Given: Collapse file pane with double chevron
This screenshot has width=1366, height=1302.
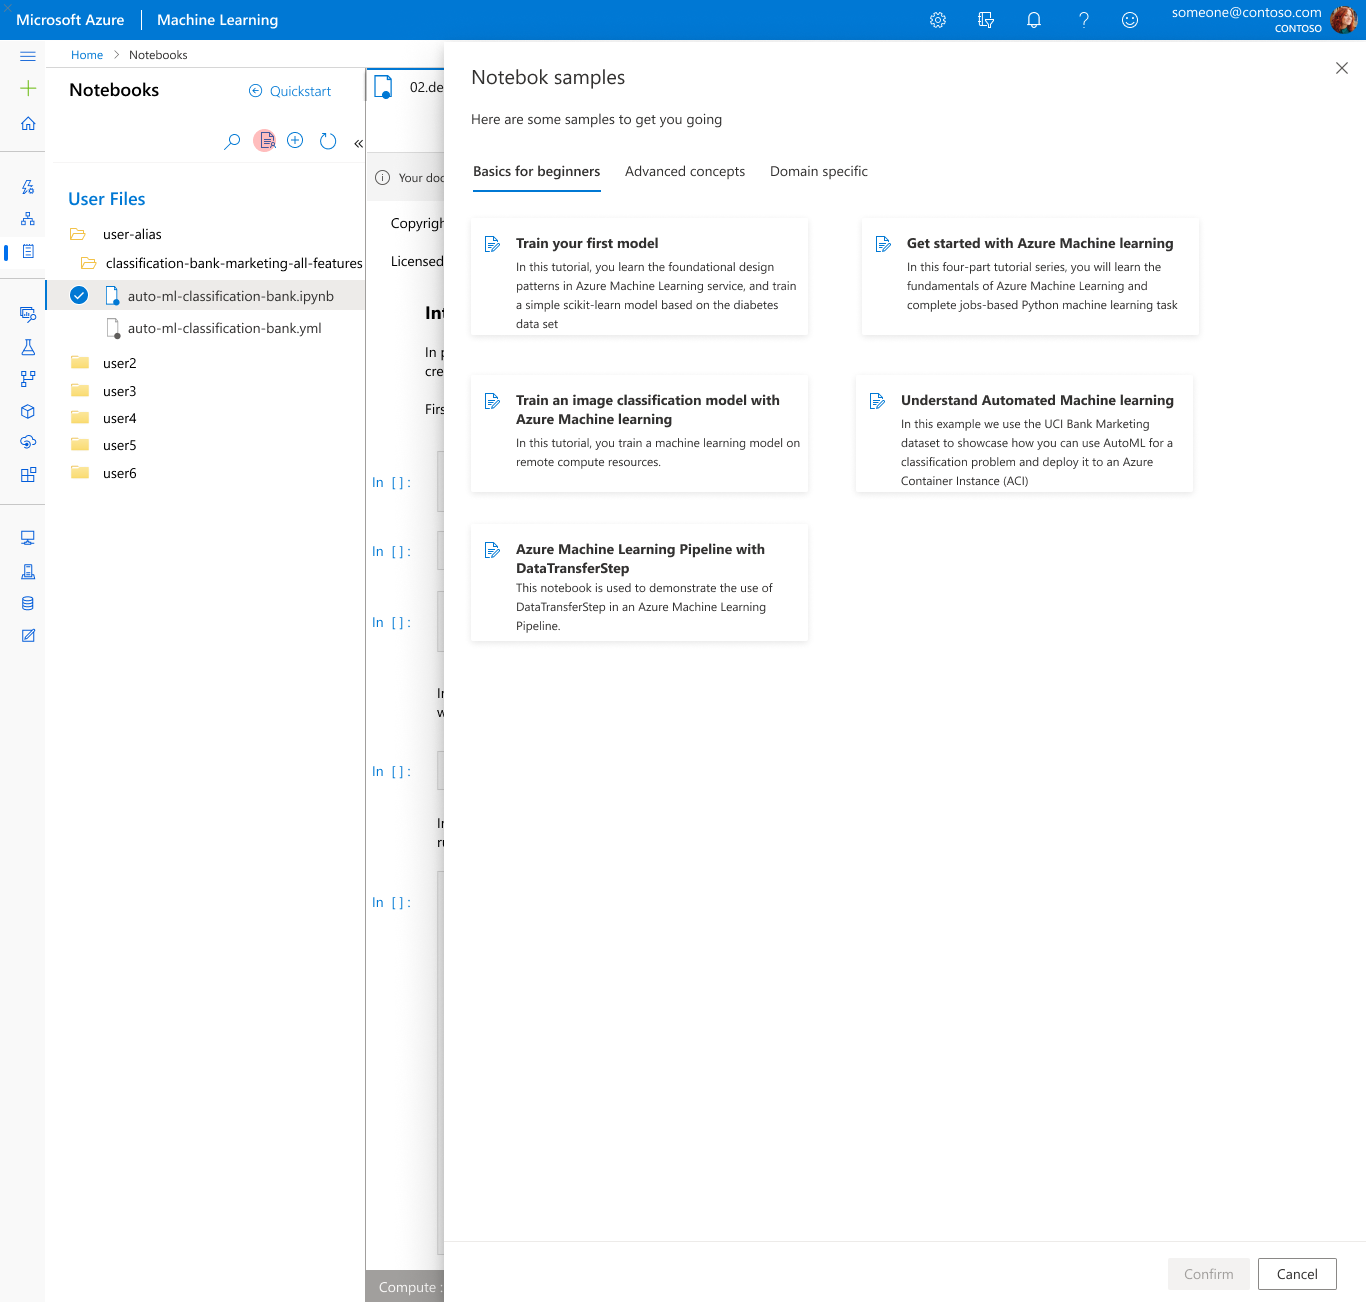Looking at the screenshot, I should (358, 143).
